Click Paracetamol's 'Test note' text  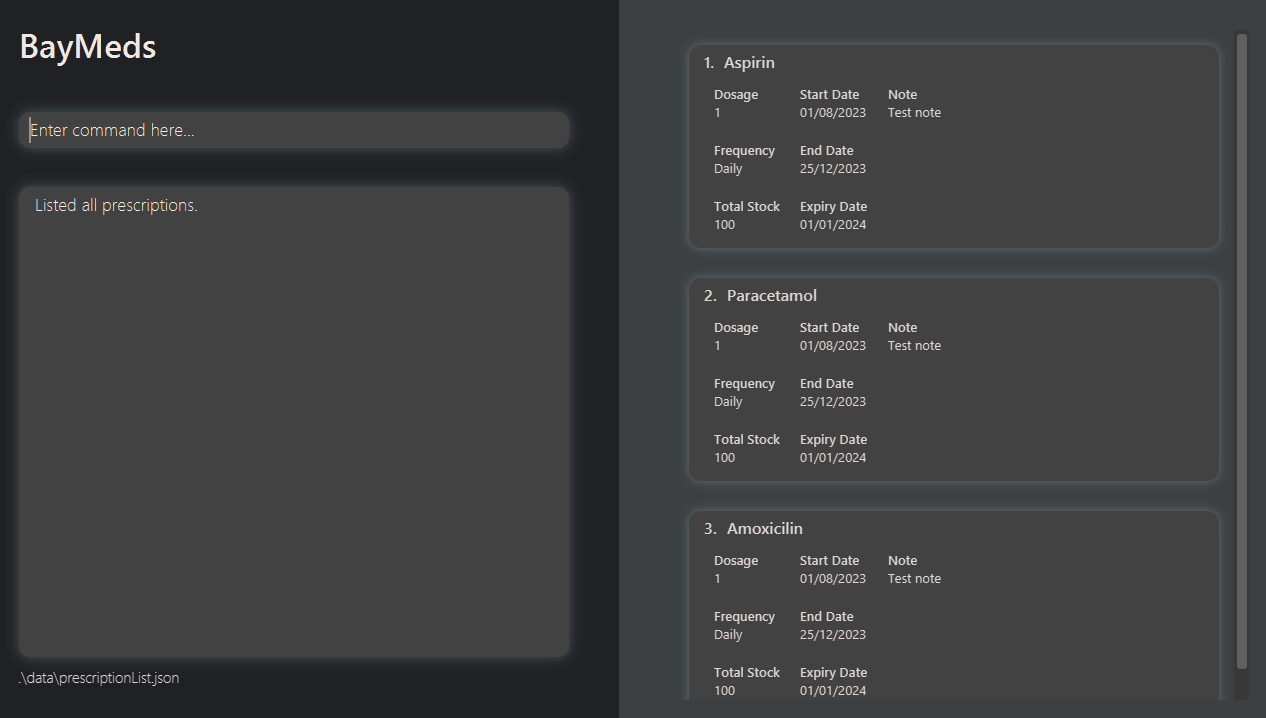[914, 346]
